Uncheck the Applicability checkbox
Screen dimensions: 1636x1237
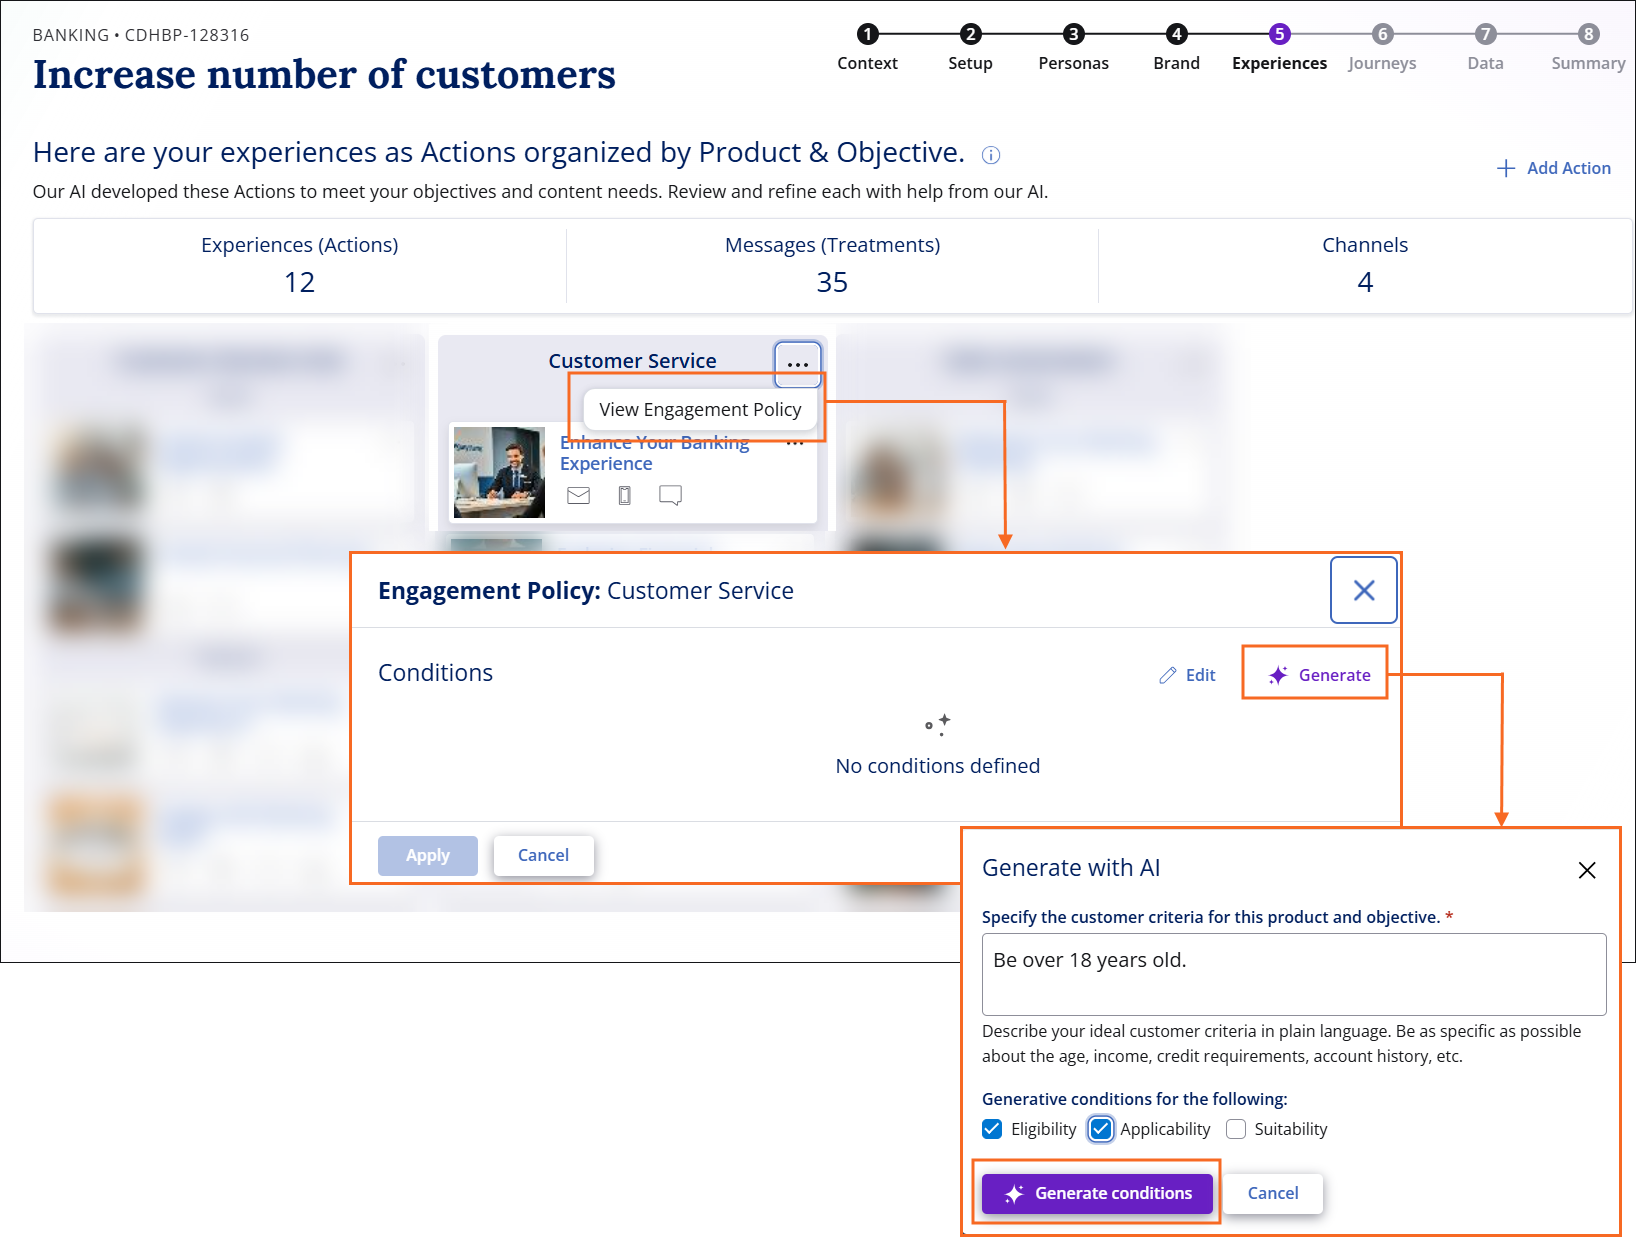pyautogui.click(x=1101, y=1129)
